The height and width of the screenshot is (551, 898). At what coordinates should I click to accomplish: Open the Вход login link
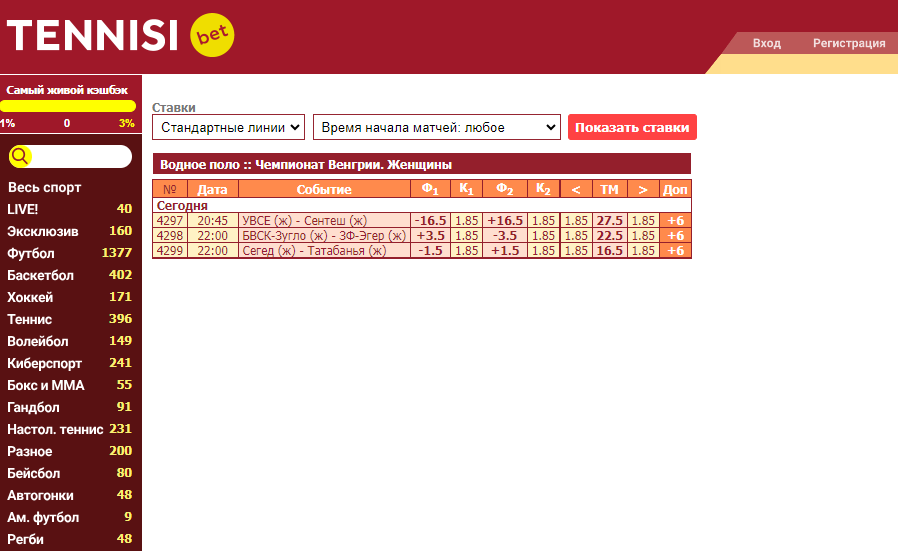tap(766, 43)
